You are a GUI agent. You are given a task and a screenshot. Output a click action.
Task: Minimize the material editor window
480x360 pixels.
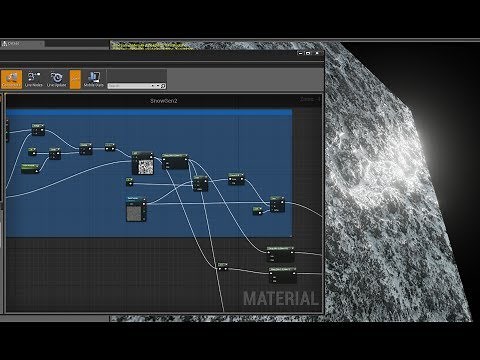300,53
